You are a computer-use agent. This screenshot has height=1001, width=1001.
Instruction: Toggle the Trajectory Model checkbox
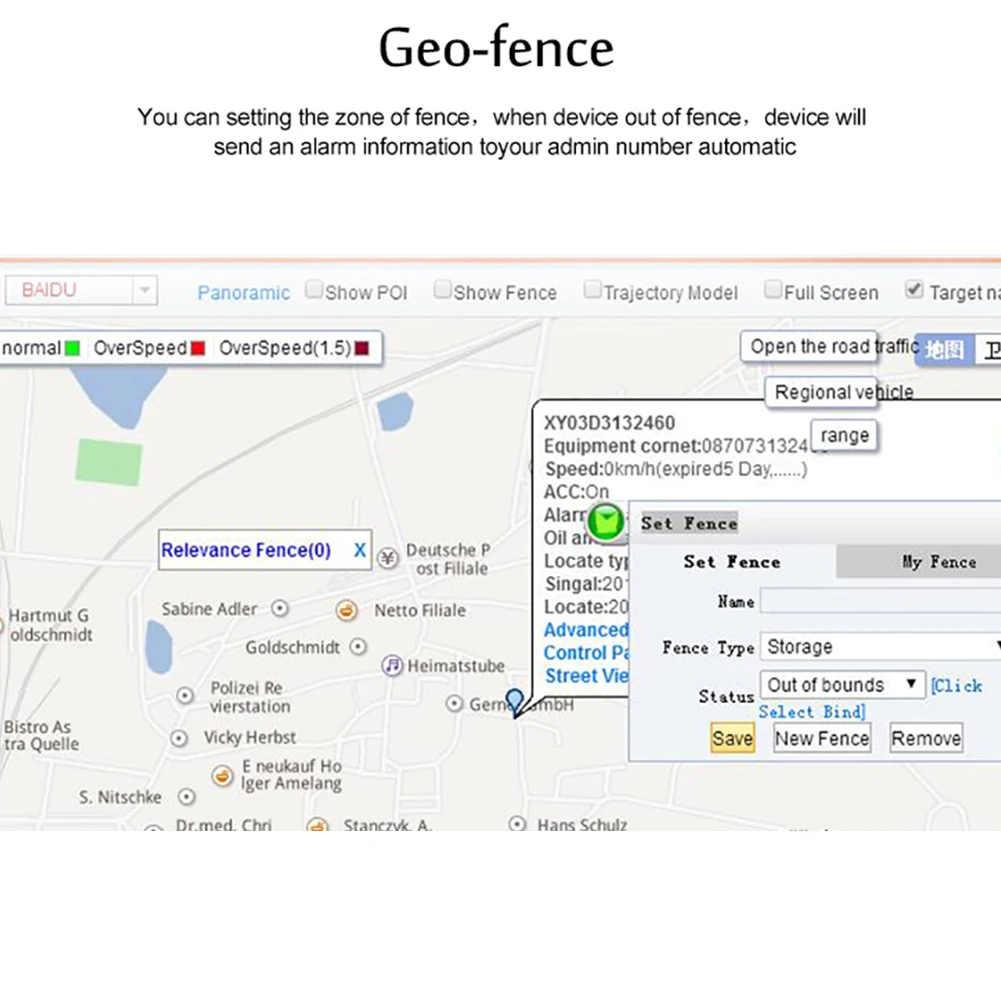(592, 290)
